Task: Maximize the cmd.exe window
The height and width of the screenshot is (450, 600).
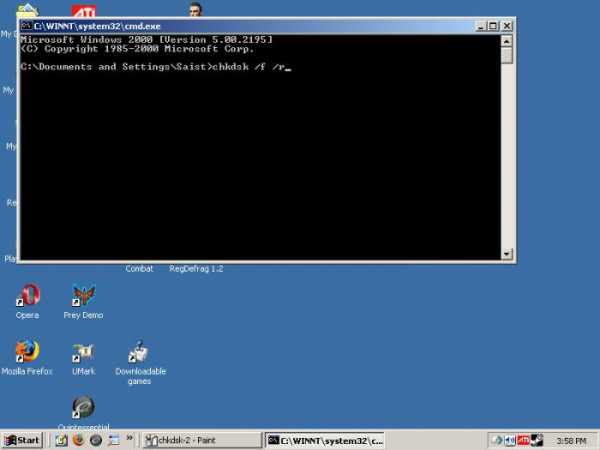Action: point(493,26)
